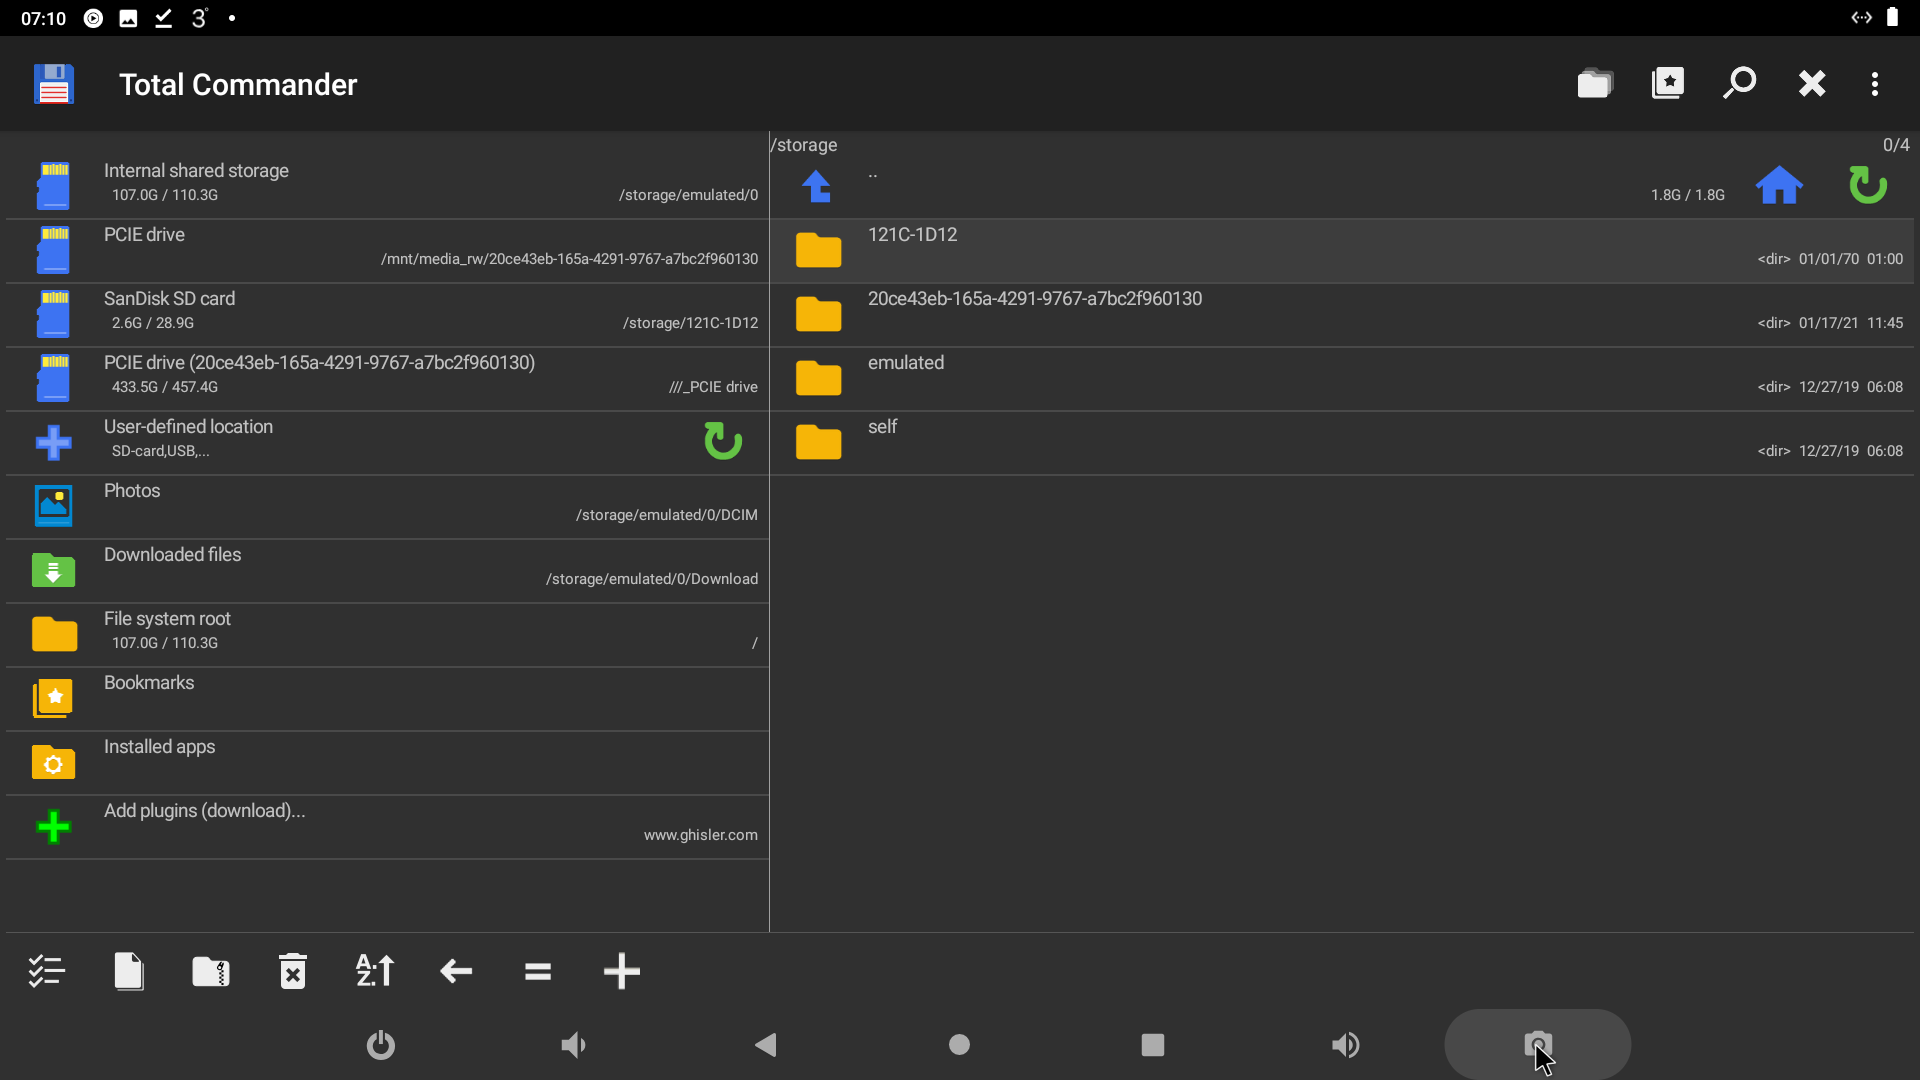Click the 1.8G / 1.8G free space text
Viewport: 1920px width, 1080px height.
[x=1688, y=195]
